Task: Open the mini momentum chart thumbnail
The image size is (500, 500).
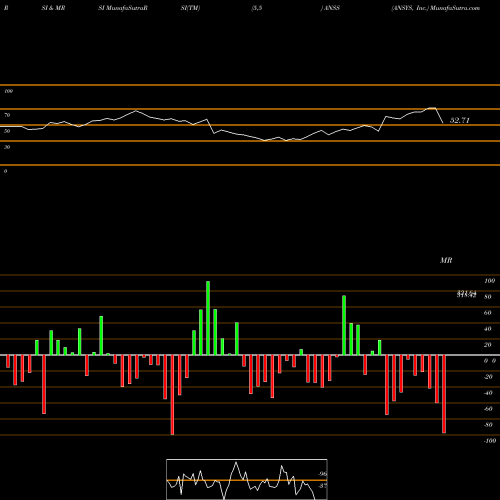Action: click(247, 479)
